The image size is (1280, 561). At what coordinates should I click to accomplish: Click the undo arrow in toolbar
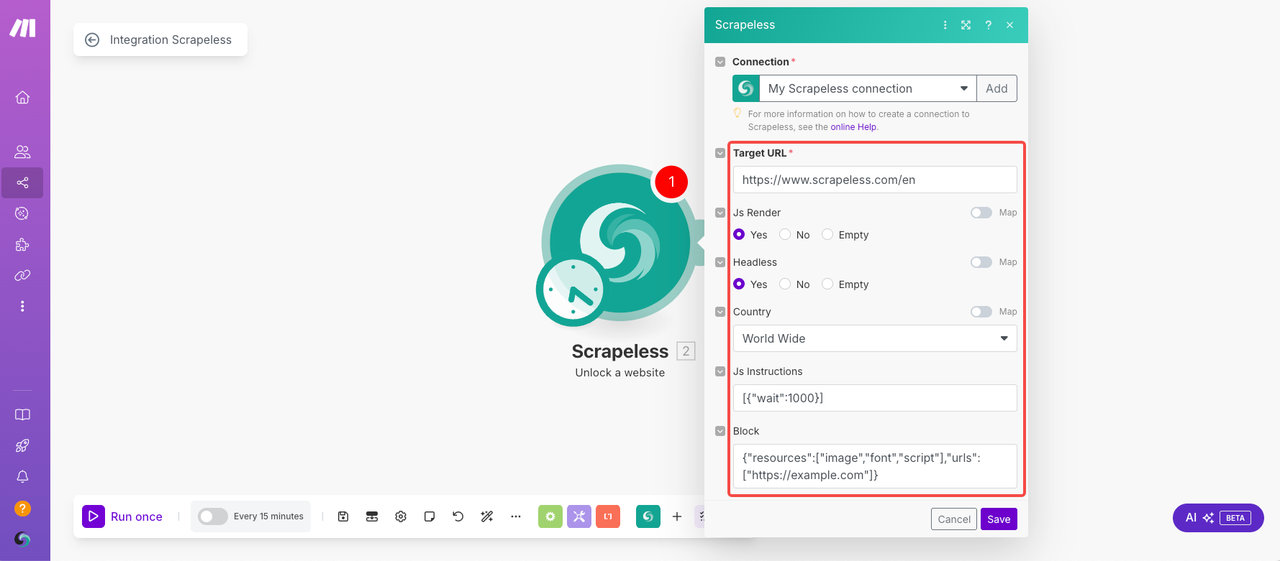point(458,516)
